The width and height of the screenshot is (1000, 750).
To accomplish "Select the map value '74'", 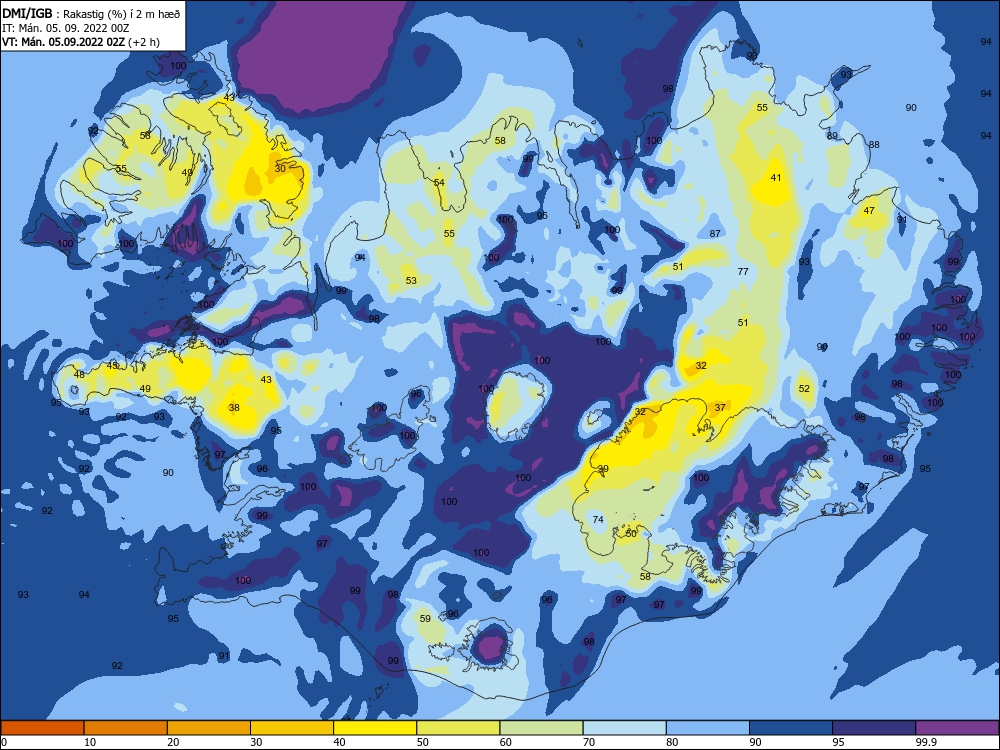I will point(598,519).
